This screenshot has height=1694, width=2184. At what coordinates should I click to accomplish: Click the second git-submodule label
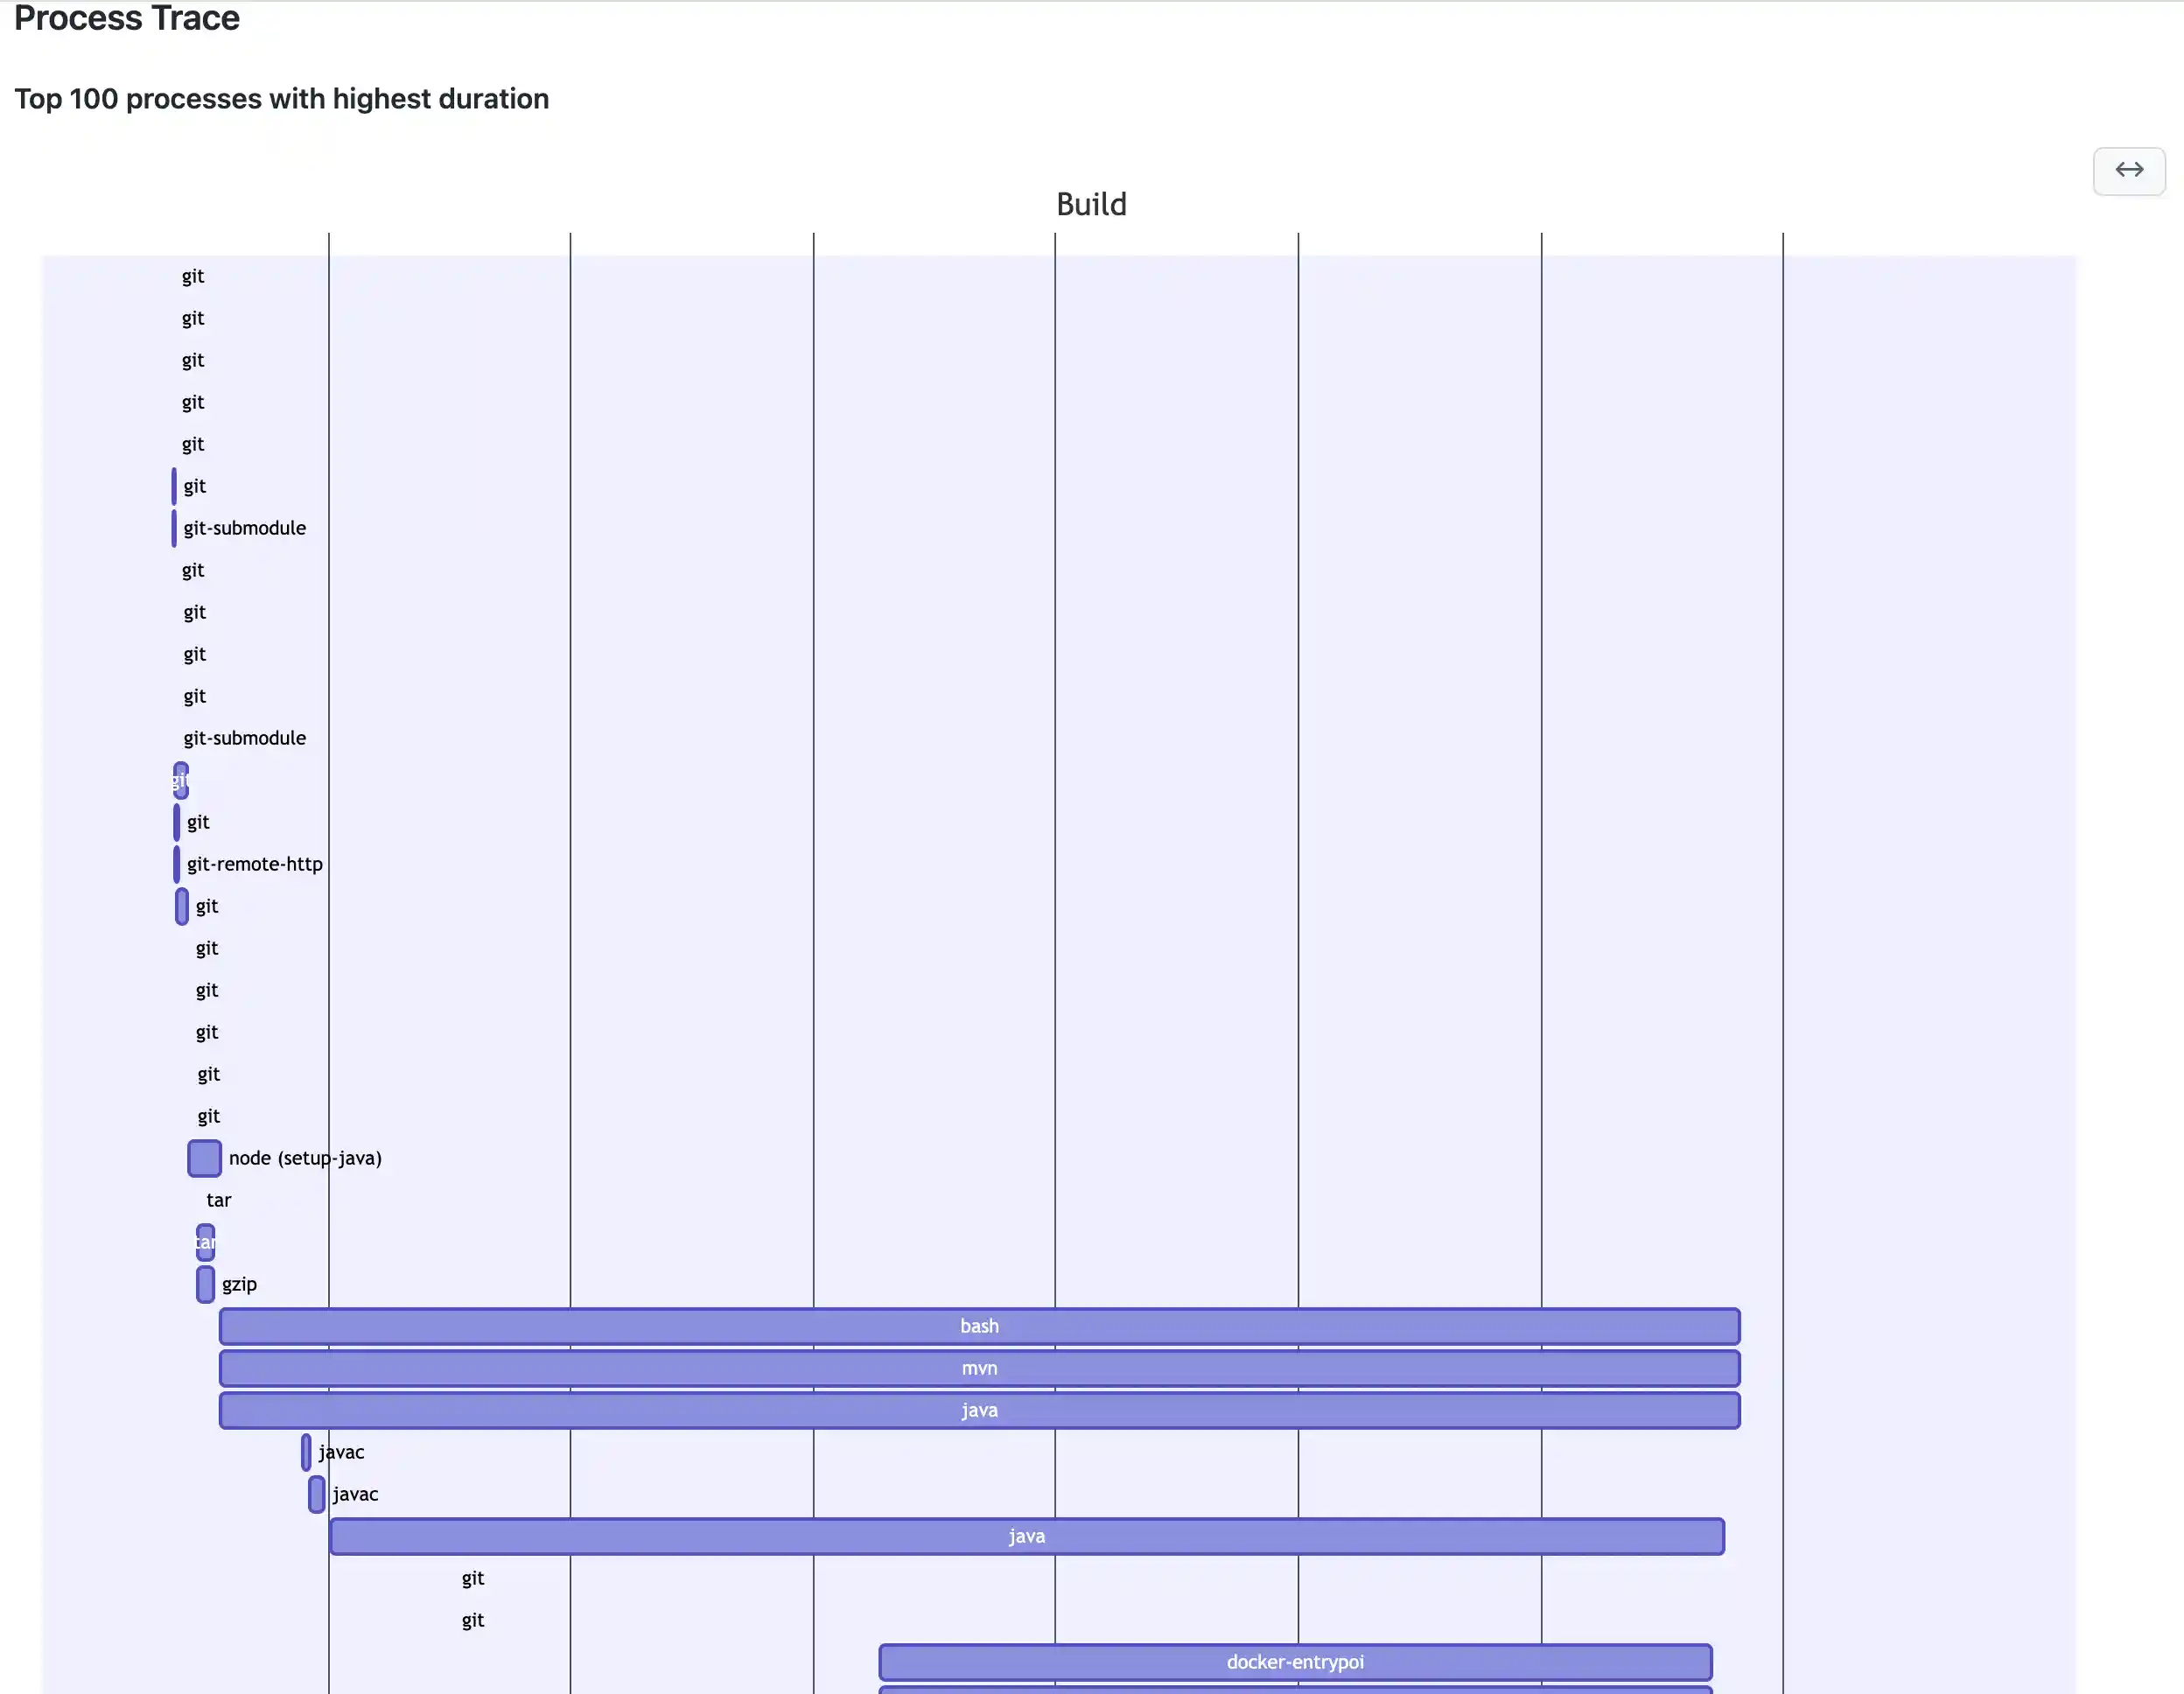(245, 738)
